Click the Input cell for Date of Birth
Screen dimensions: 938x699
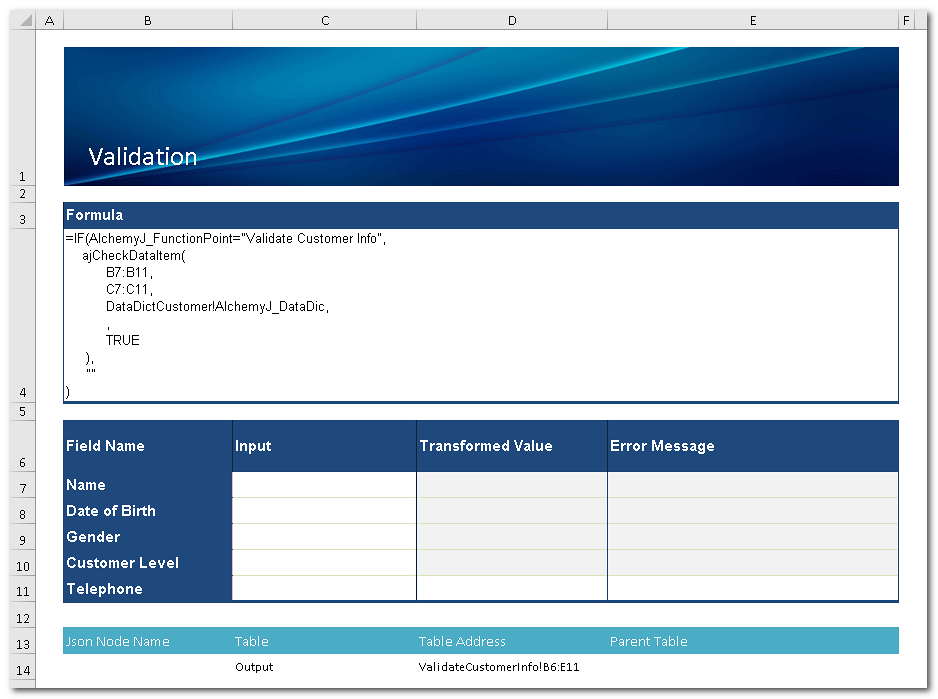pyautogui.click(x=324, y=510)
